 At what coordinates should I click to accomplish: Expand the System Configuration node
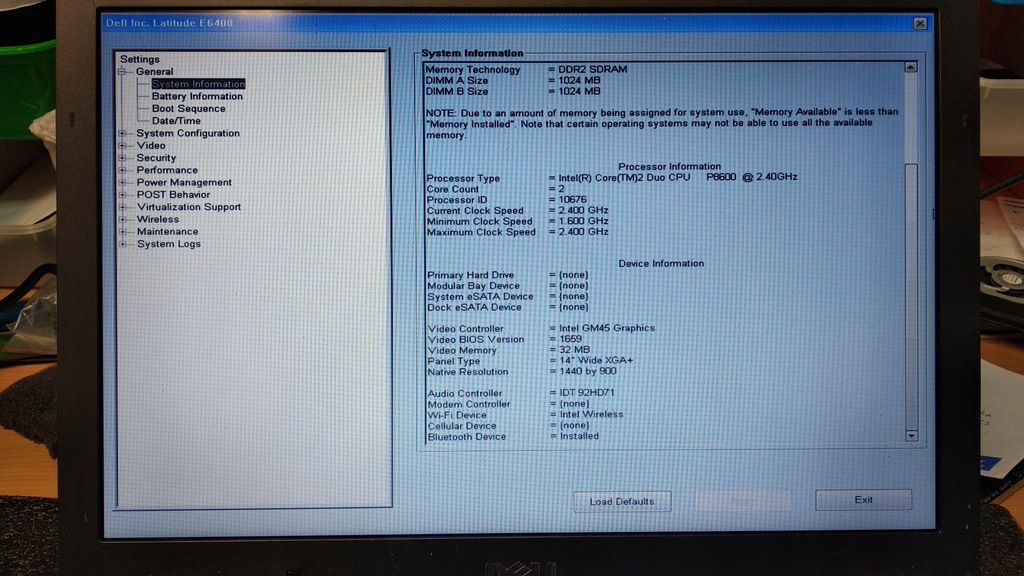pyautogui.click(x=122, y=133)
